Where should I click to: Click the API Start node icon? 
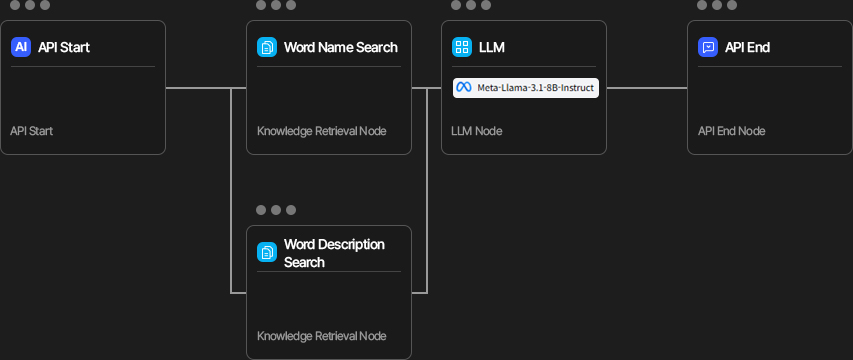[x=21, y=47]
